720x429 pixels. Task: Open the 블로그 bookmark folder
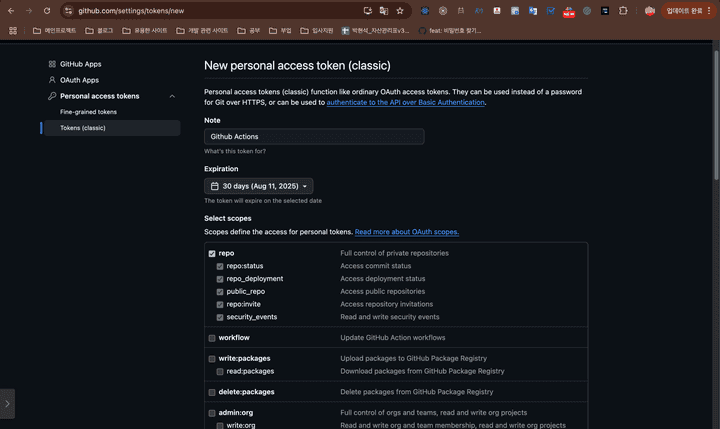[99, 31]
